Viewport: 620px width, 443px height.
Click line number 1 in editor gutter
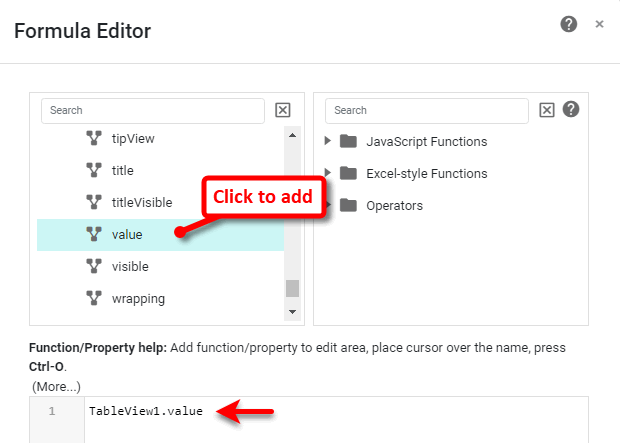(x=52, y=411)
